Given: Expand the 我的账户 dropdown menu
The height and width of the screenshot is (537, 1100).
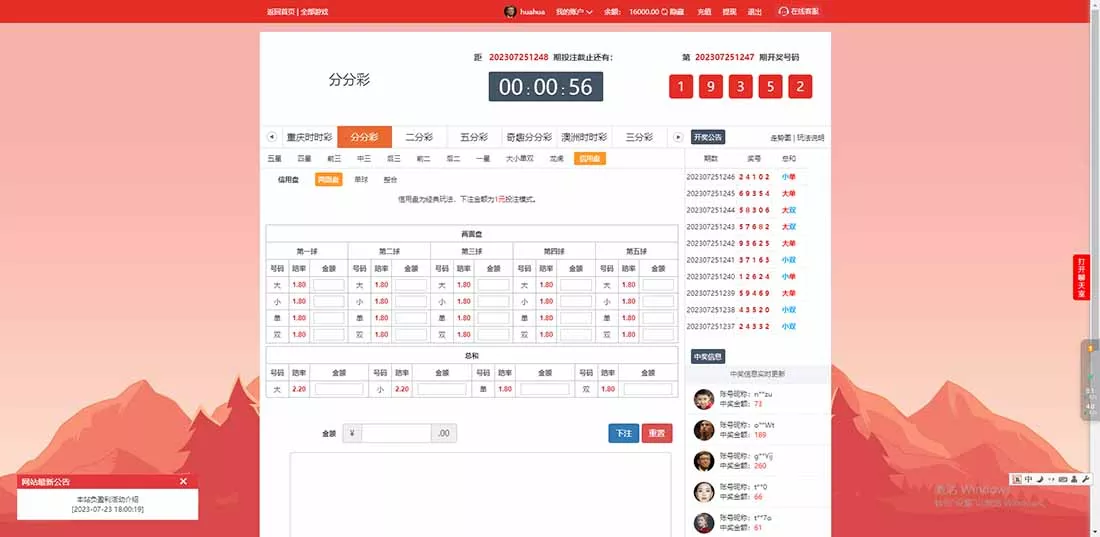Looking at the screenshot, I should [574, 11].
